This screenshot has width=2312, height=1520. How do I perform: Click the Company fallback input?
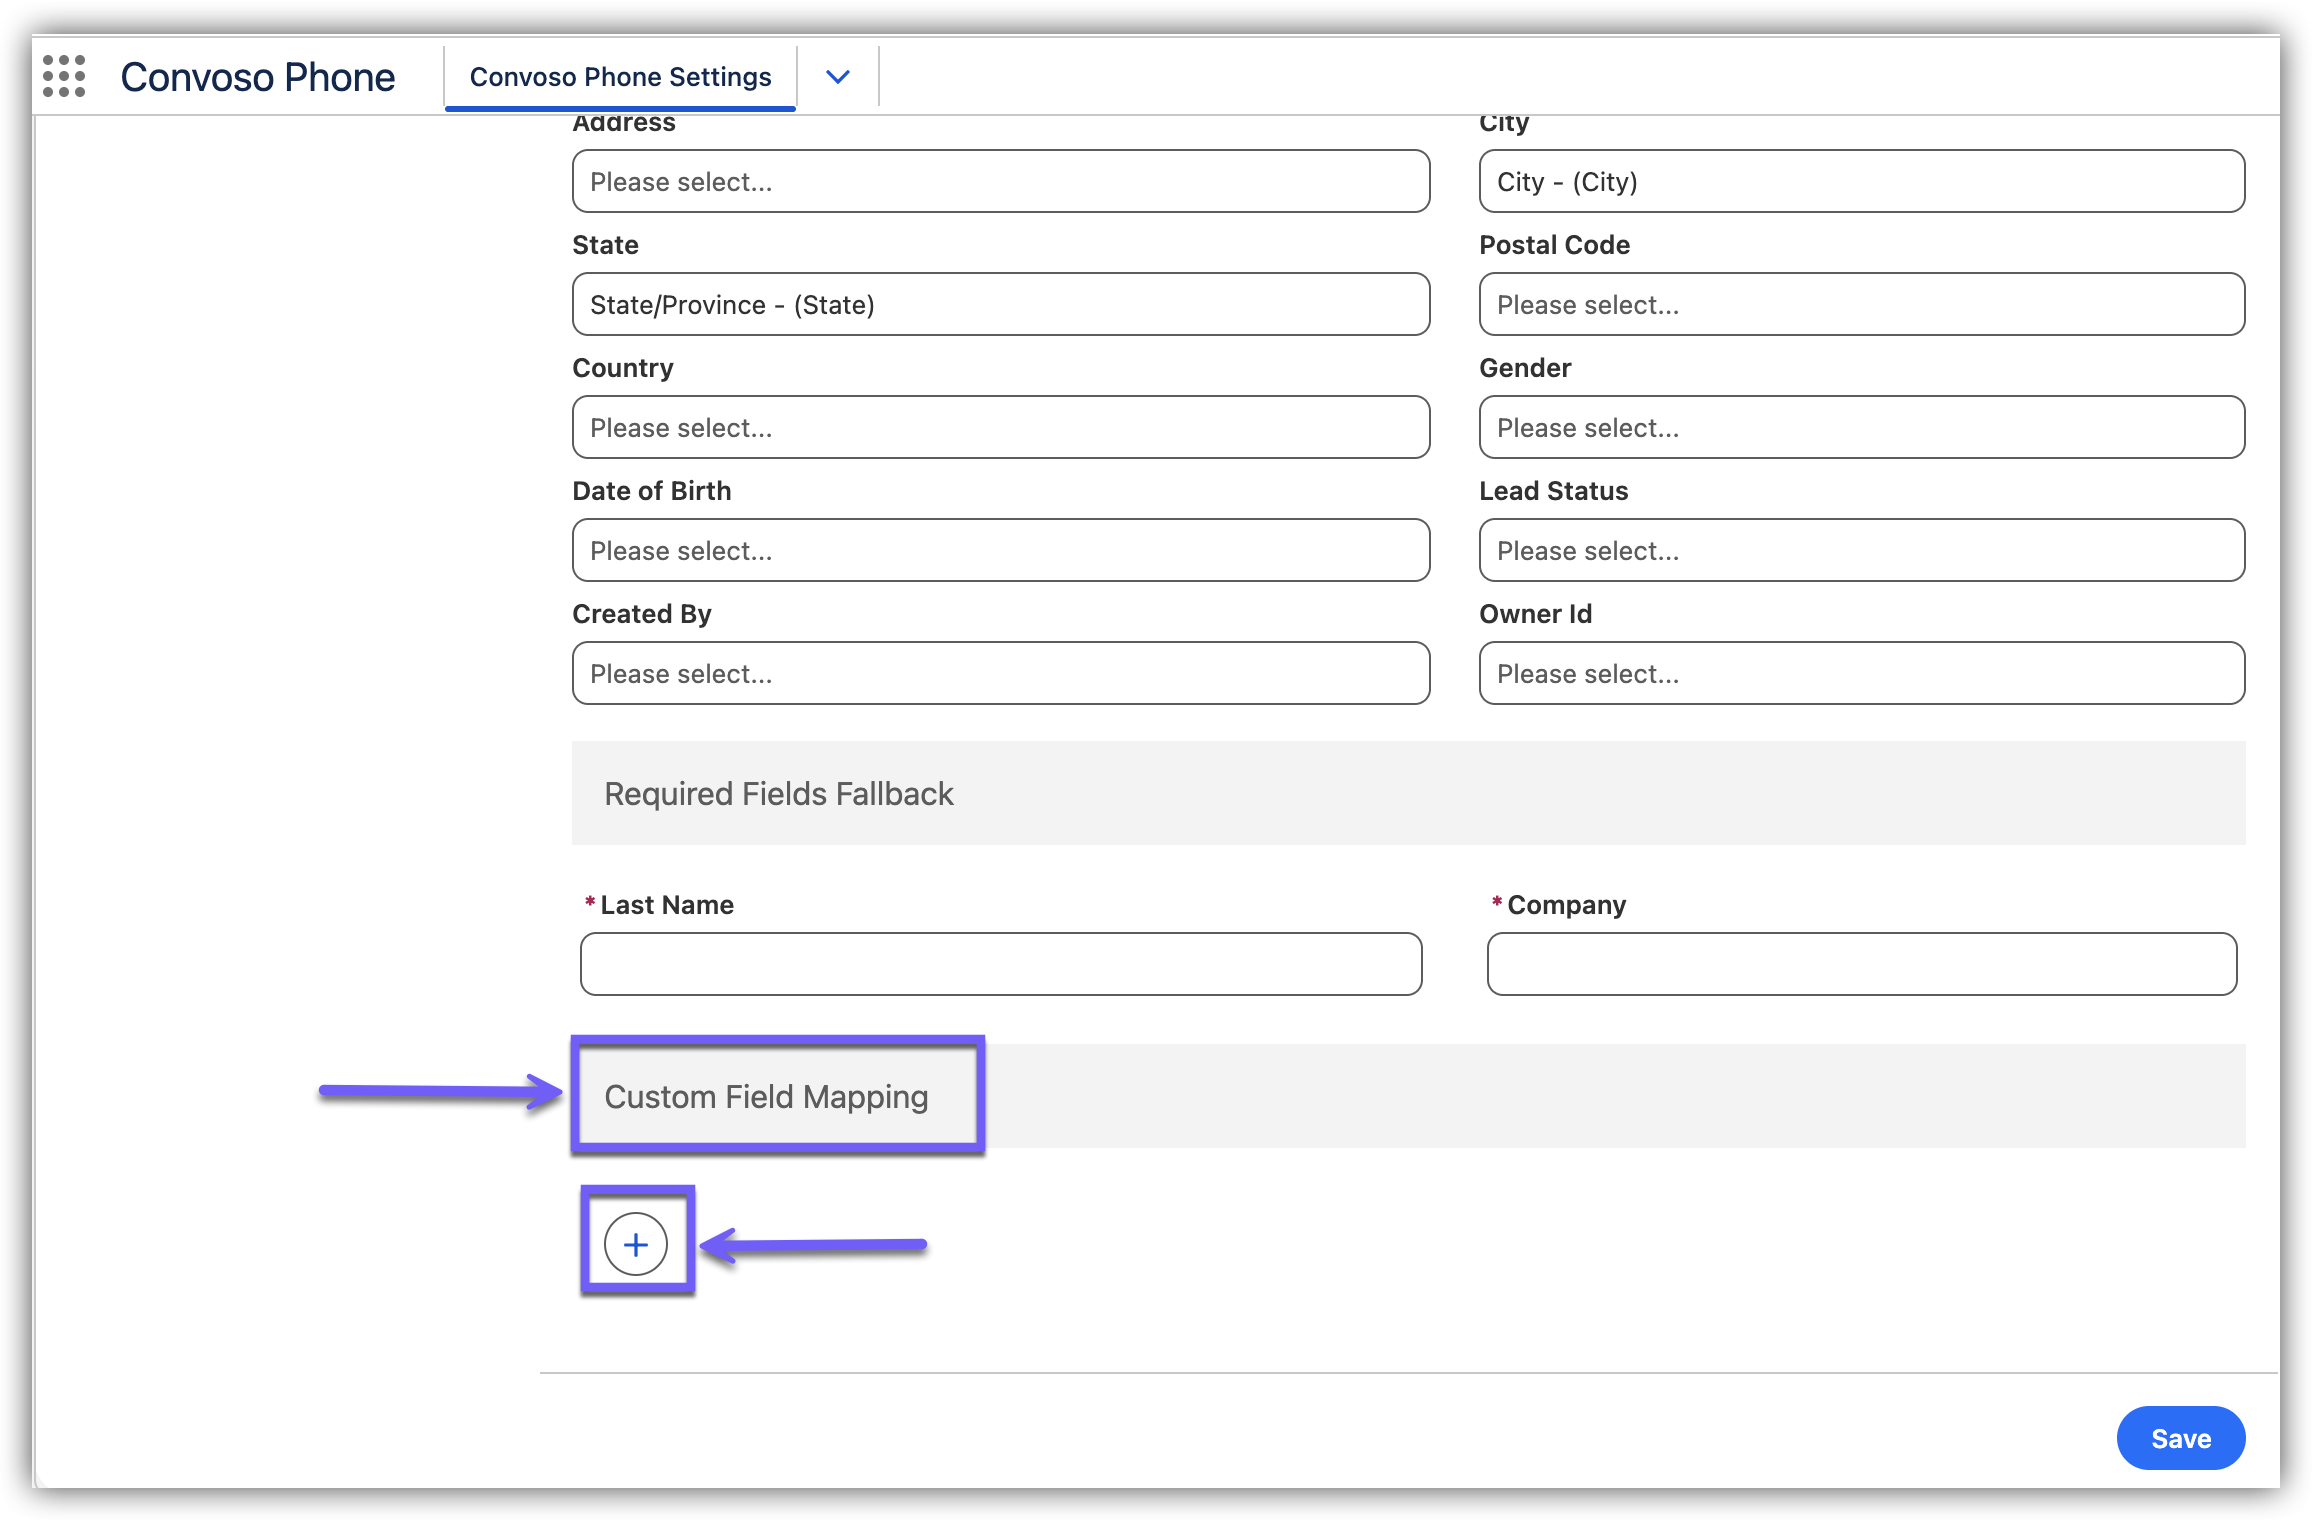(x=1861, y=964)
